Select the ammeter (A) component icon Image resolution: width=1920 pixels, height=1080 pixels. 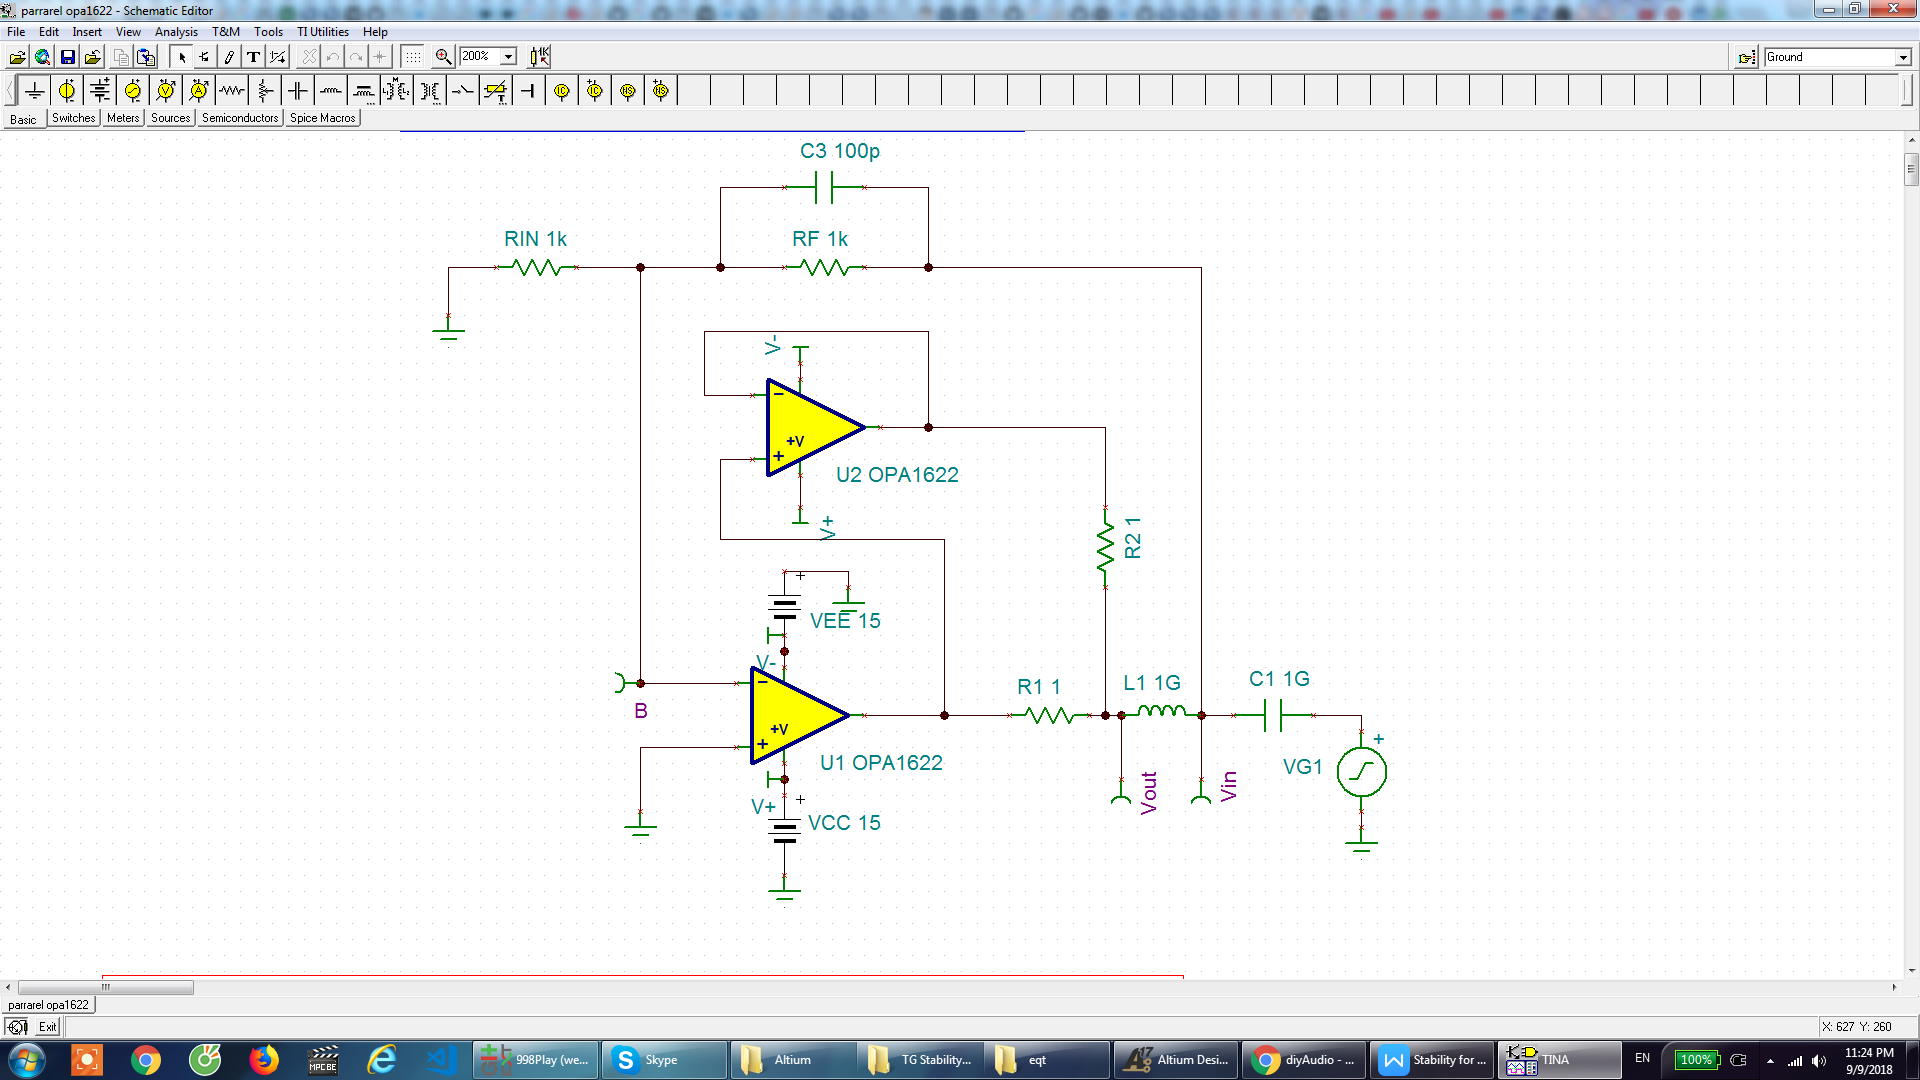coord(199,91)
